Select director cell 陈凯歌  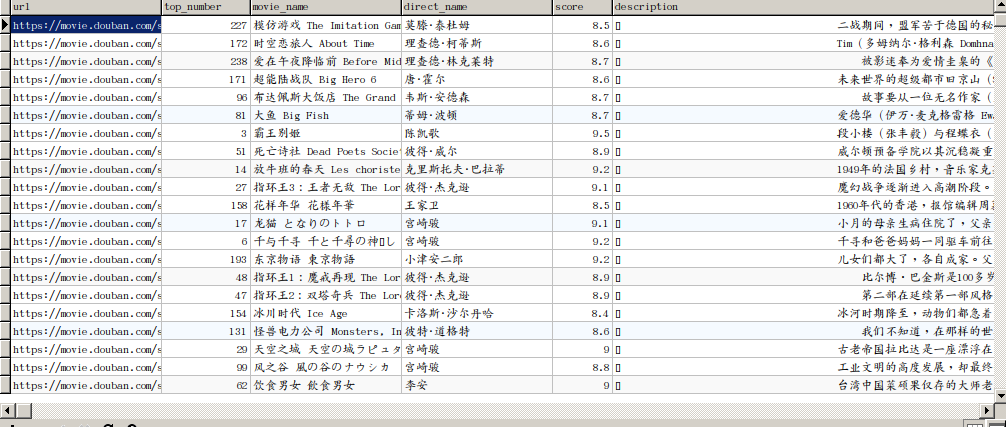pyautogui.click(x=477, y=133)
